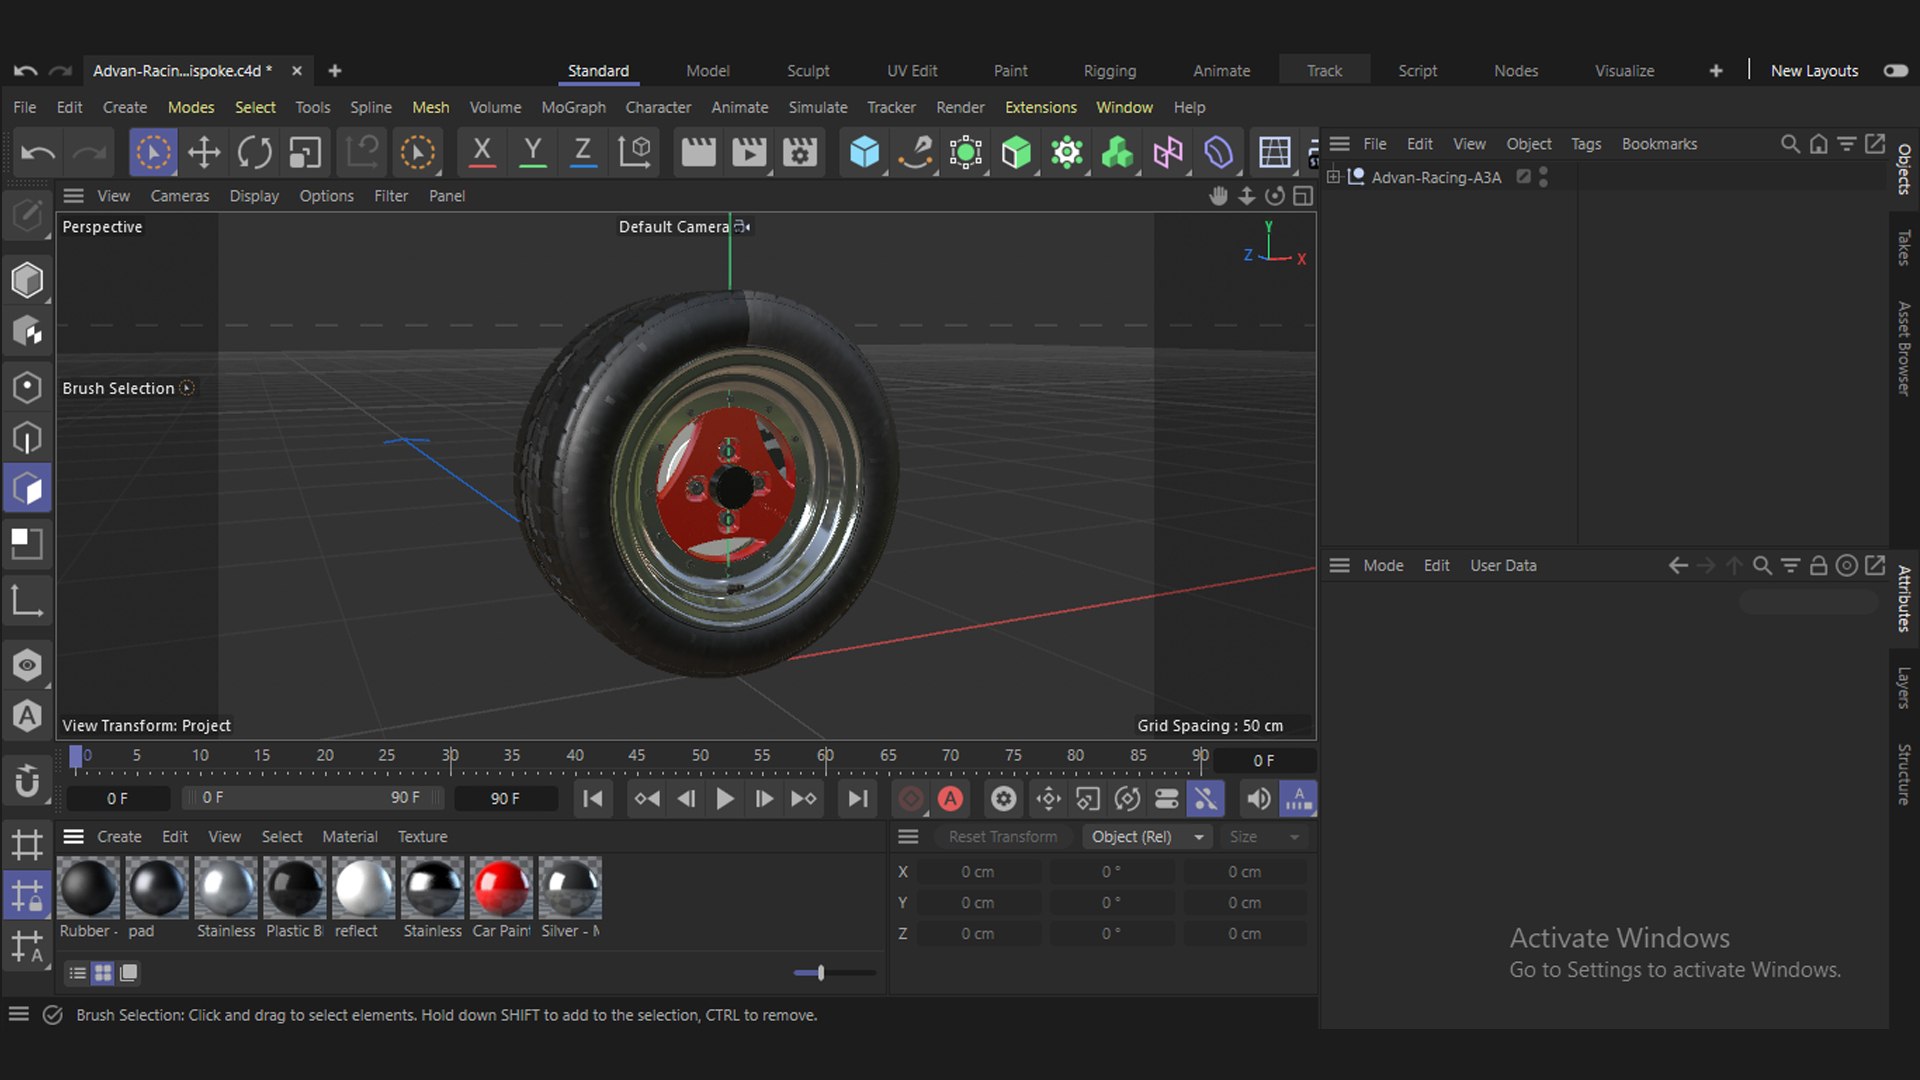Open the viewport hamburger menu
Viewport: 1920px width, 1080px height.
[x=73, y=196]
